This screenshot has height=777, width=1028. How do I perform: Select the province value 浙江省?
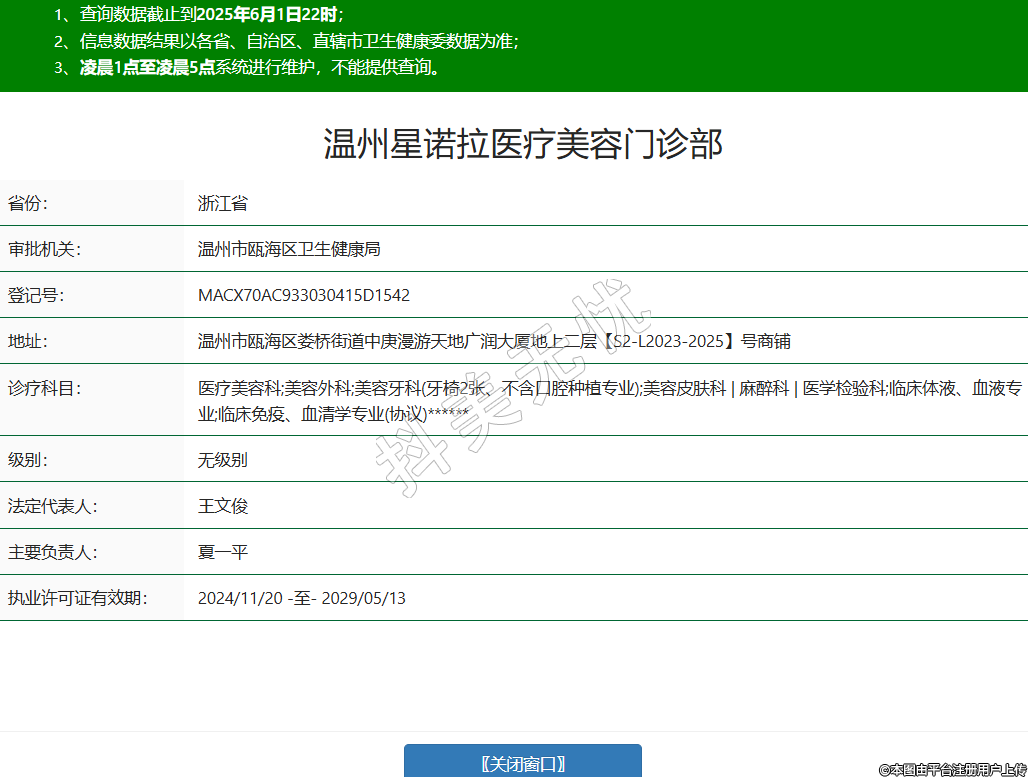pos(222,204)
